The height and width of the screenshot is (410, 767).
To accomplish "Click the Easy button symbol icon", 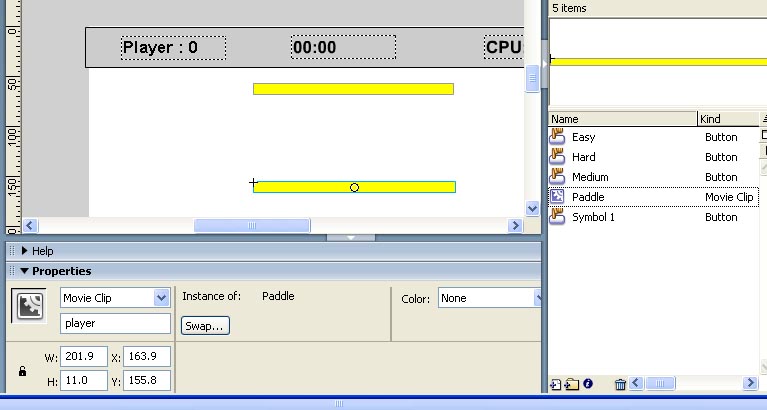I will pyautogui.click(x=557, y=137).
